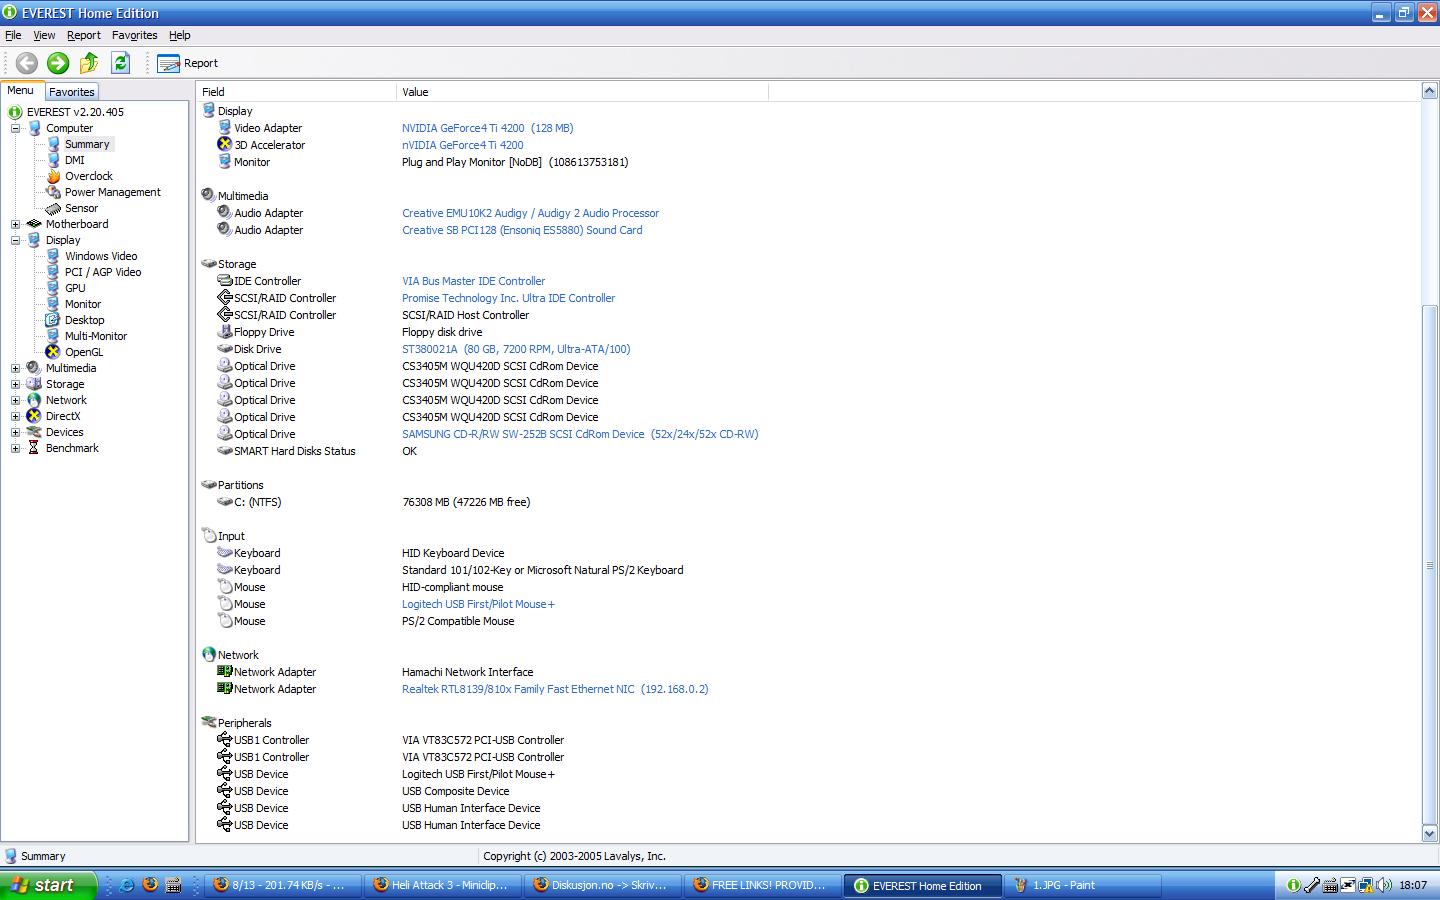The image size is (1440, 900).
Task: Open Promise Technology Ultra IDE Controller link
Action: (508, 298)
